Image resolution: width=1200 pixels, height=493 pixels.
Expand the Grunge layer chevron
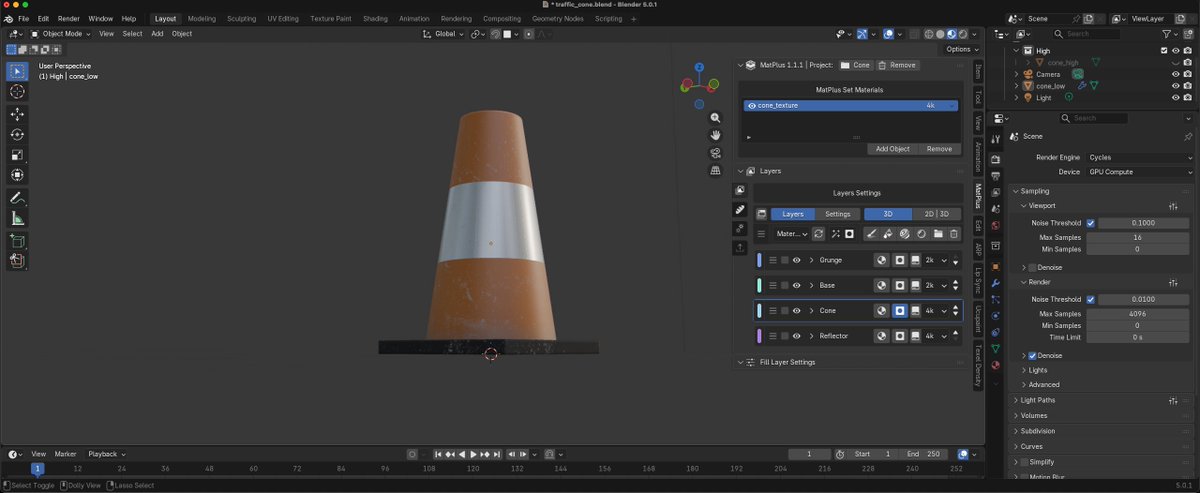(812, 260)
